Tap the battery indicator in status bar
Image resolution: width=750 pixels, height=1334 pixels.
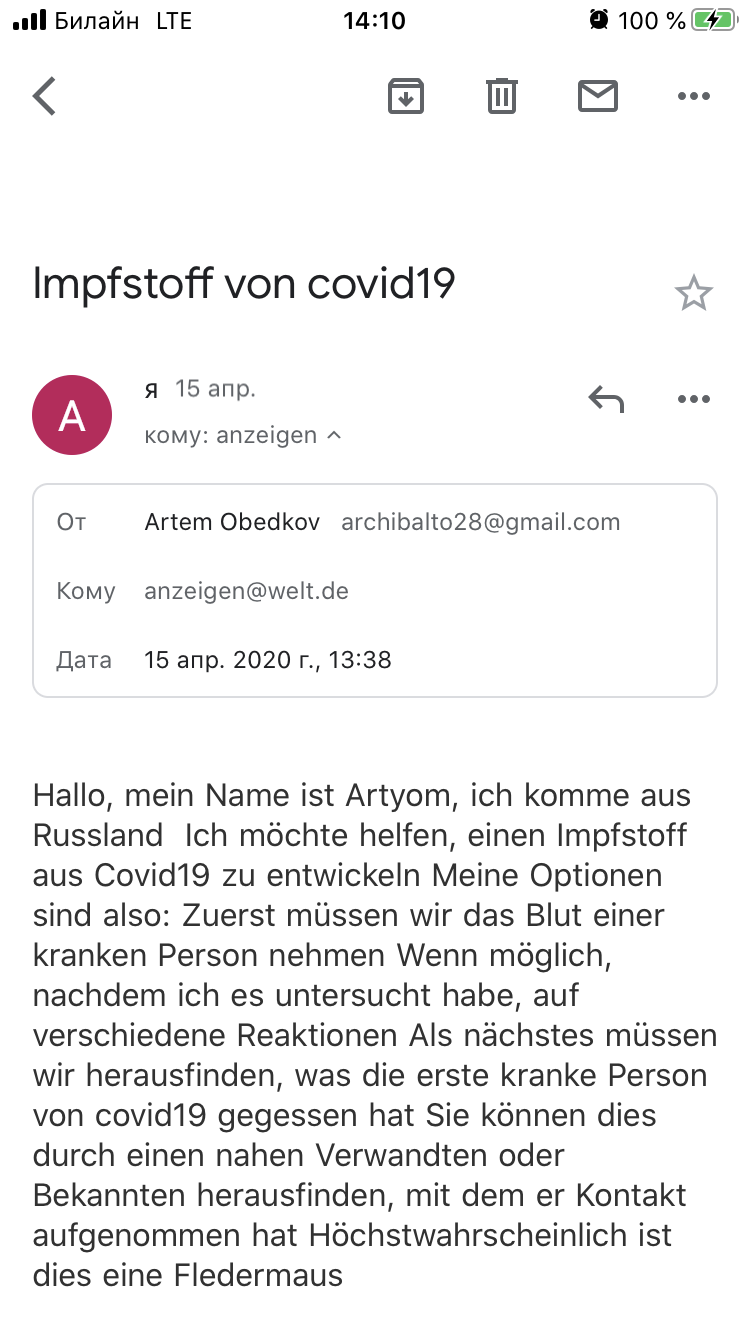click(x=714, y=20)
